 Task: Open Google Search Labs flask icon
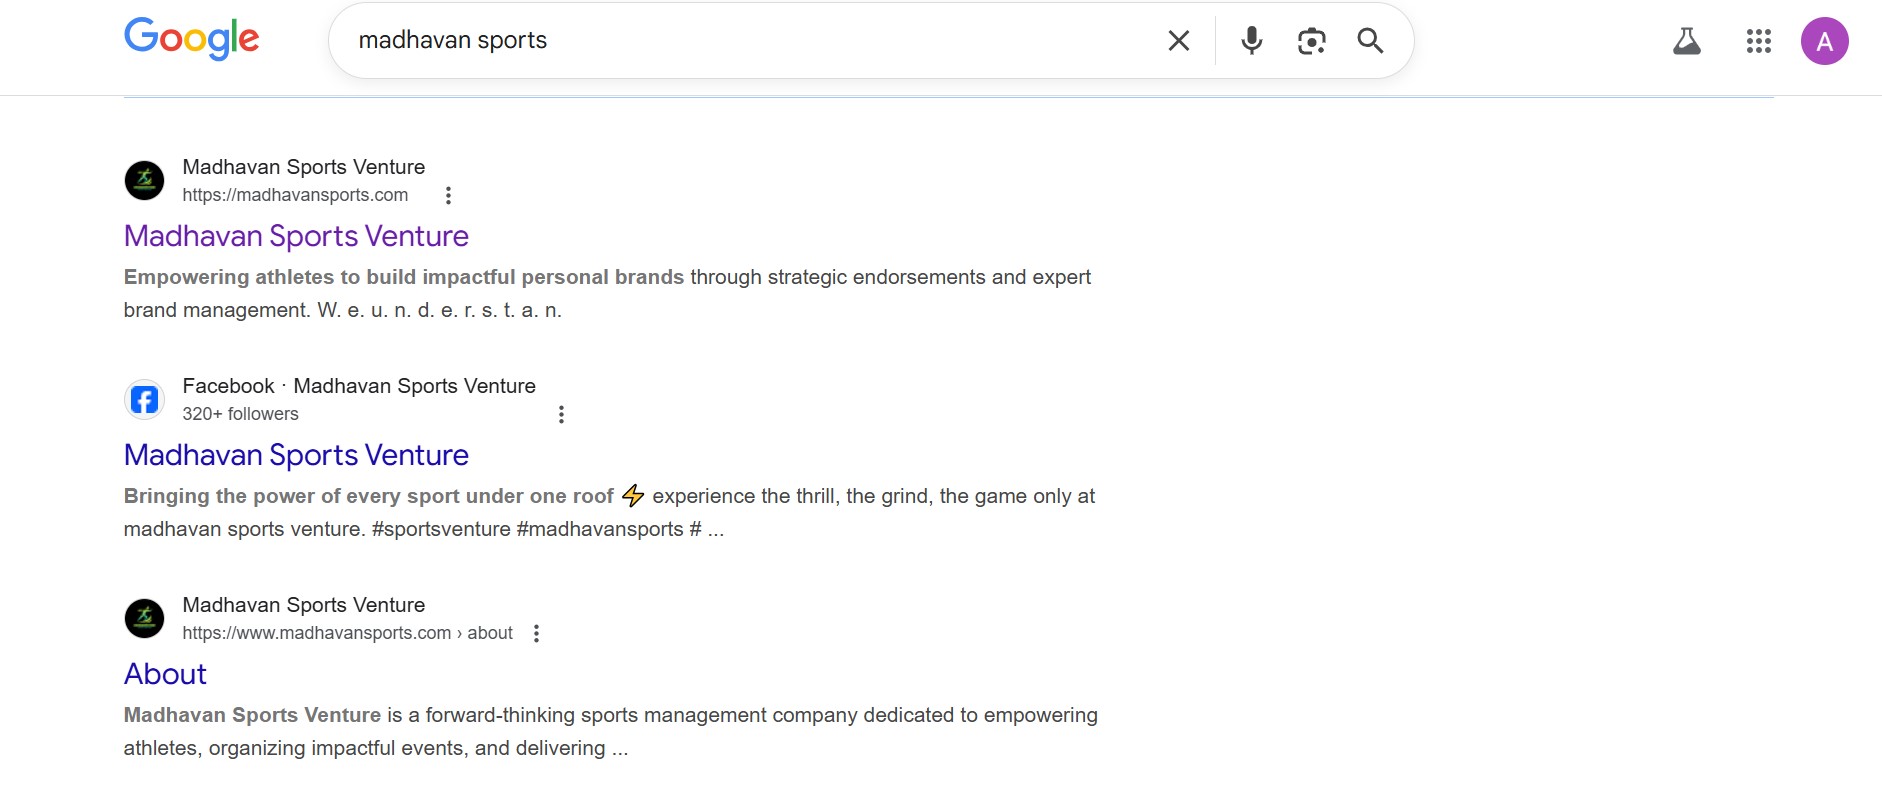tap(1687, 41)
